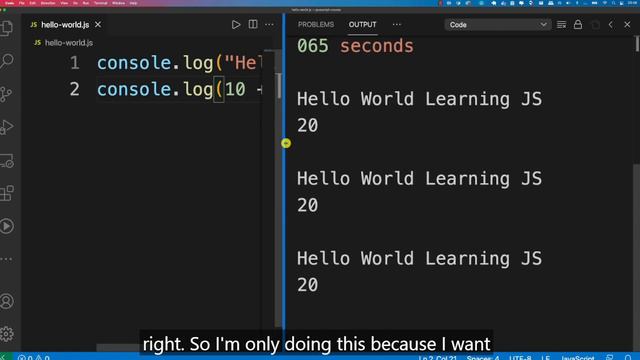The height and width of the screenshot is (360, 640).
Task: Switch to the PROBLEMS tab
Action: (316, 24)
